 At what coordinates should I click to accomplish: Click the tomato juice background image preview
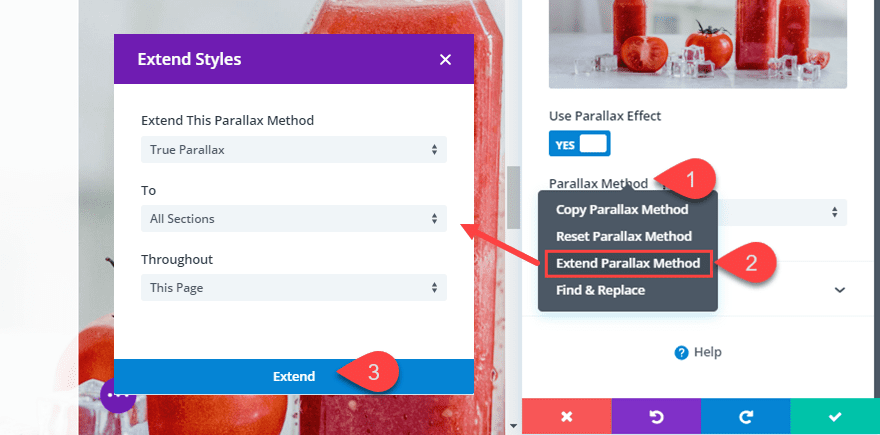[698, 44]
